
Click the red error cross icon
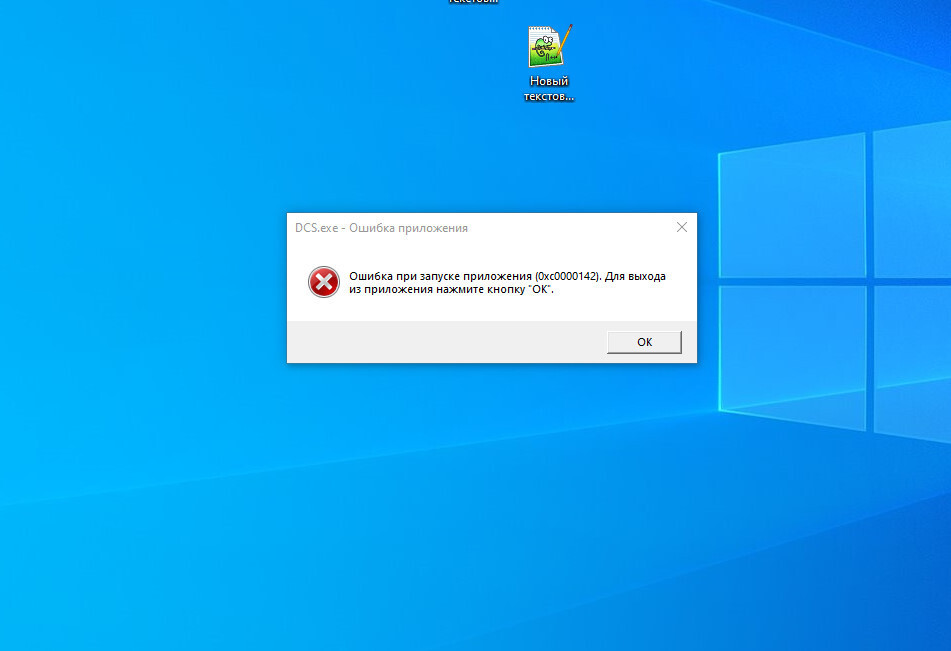click(x=324, y=282)
